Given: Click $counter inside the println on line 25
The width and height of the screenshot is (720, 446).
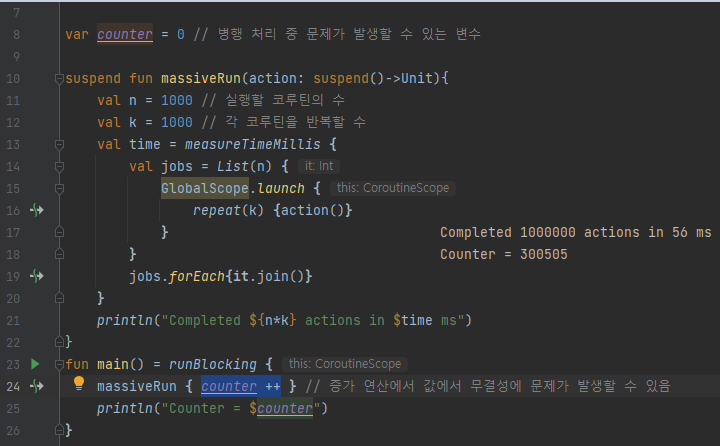Looking at the screenshot, I should point(281,408).
